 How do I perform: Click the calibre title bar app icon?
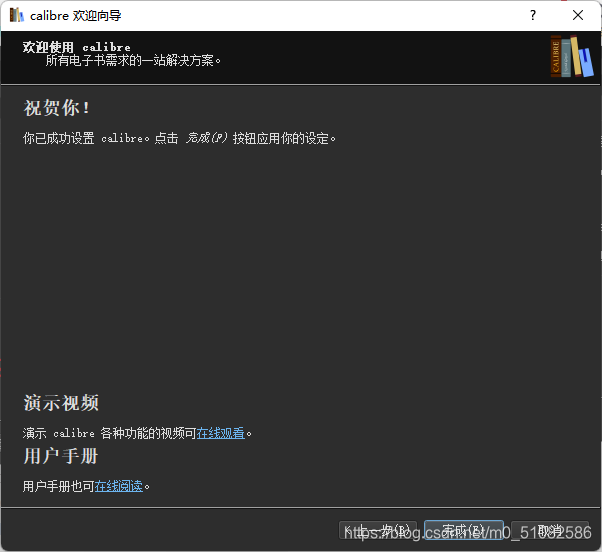point(17,15)
